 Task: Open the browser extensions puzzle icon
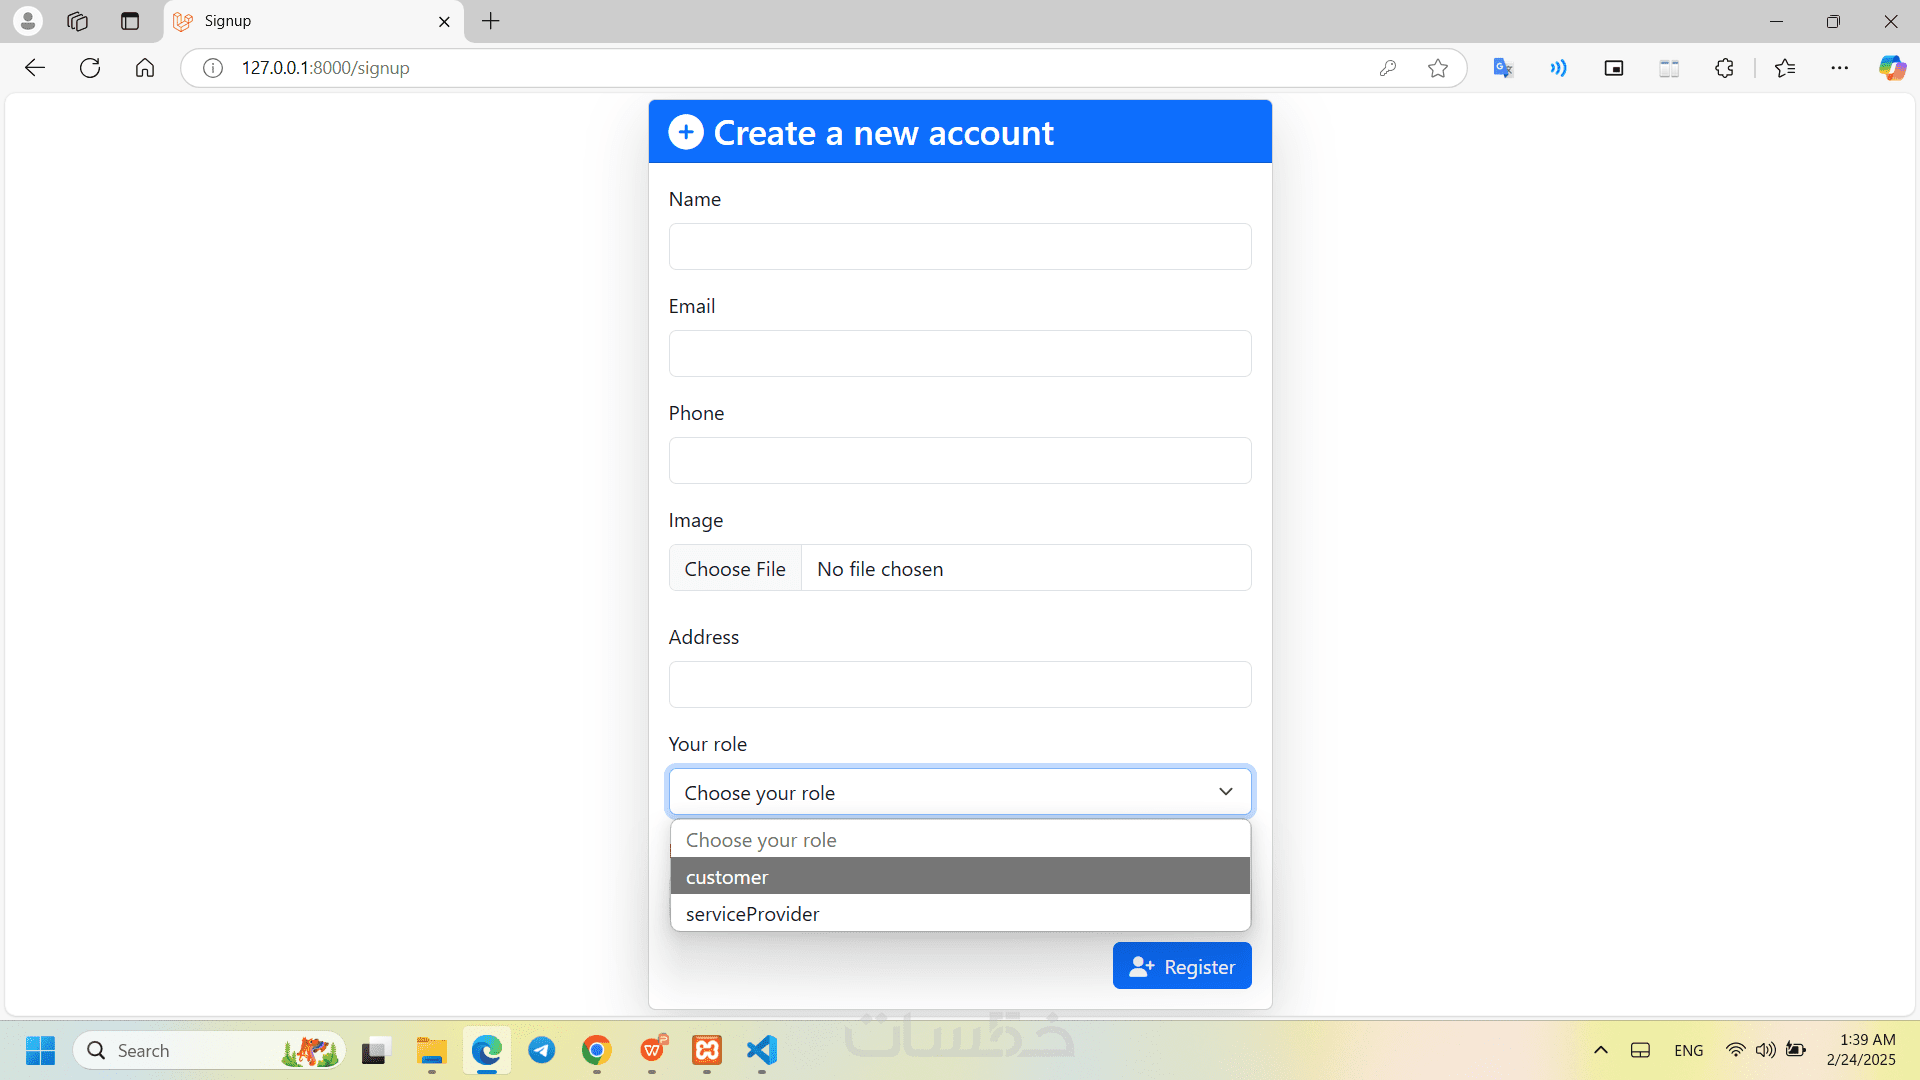tap(1724, 68)
